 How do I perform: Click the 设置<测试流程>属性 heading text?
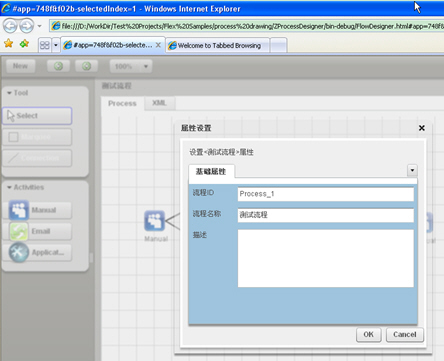221,152
